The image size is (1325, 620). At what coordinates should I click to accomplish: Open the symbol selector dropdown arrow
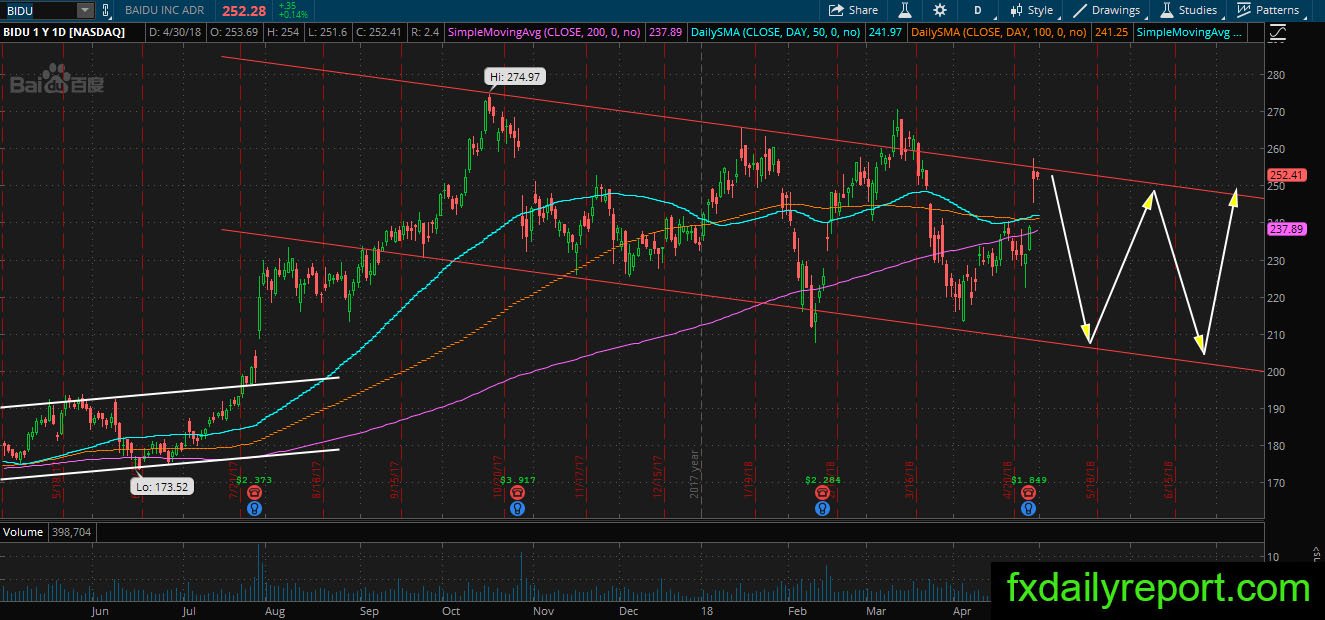point(85,10)
